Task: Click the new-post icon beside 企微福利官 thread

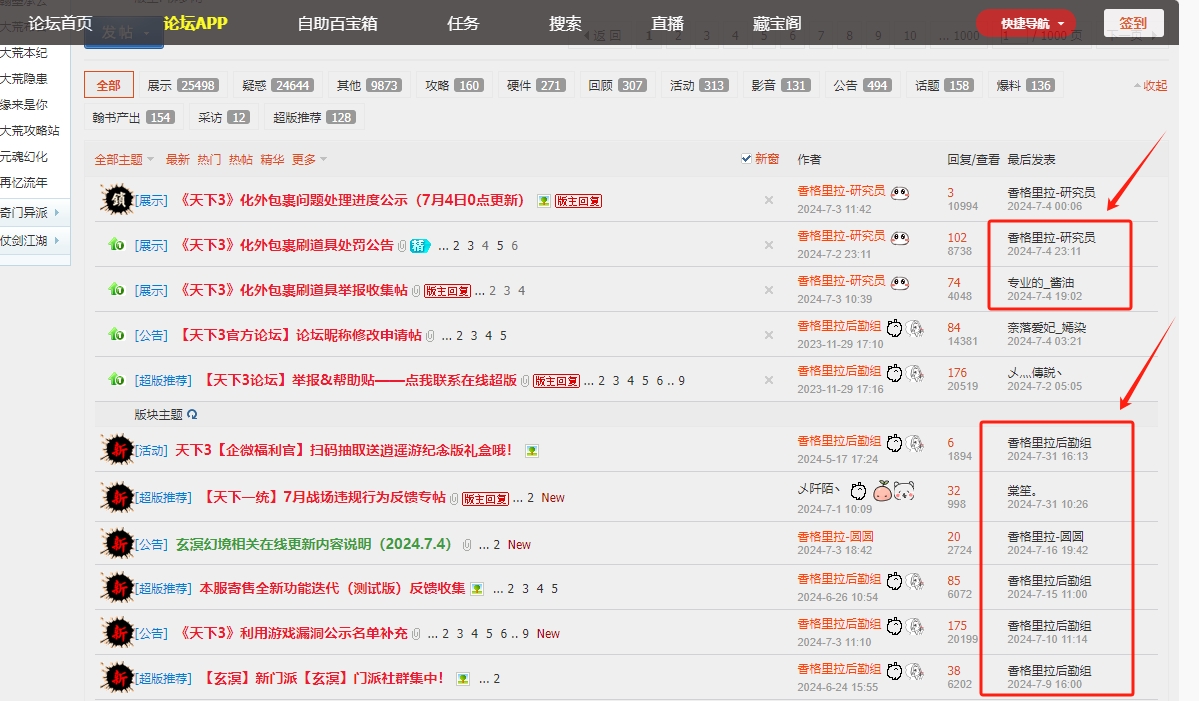Action: coord(118,449)
